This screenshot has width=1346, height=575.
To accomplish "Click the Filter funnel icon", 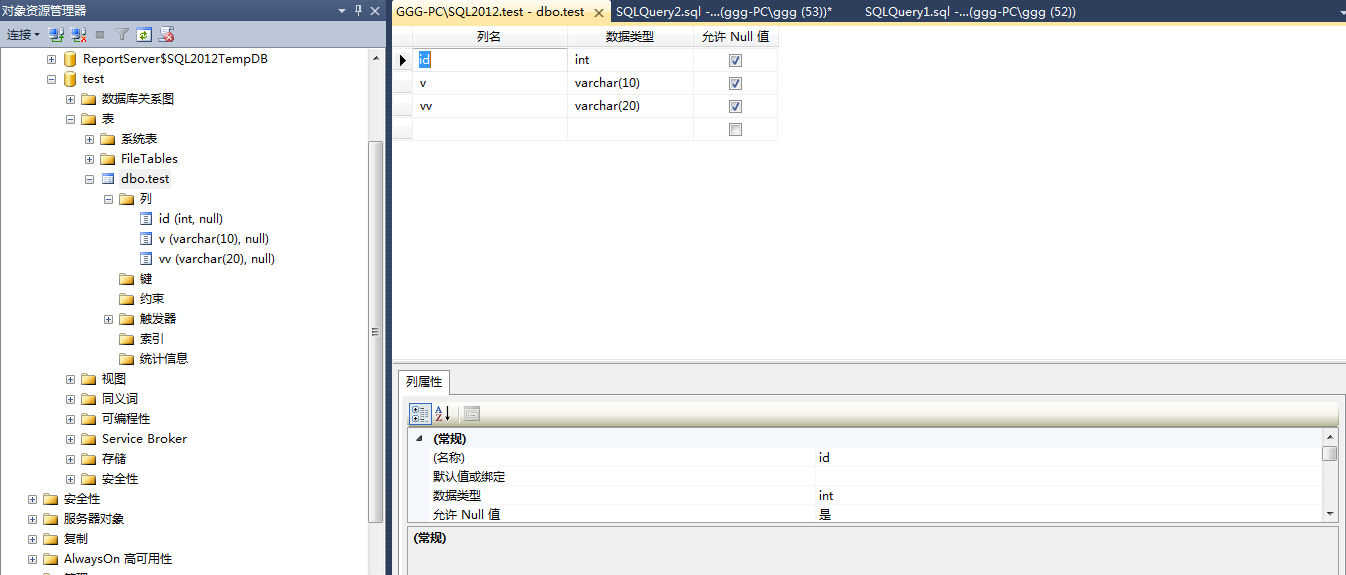I will (x=121, y=35).
